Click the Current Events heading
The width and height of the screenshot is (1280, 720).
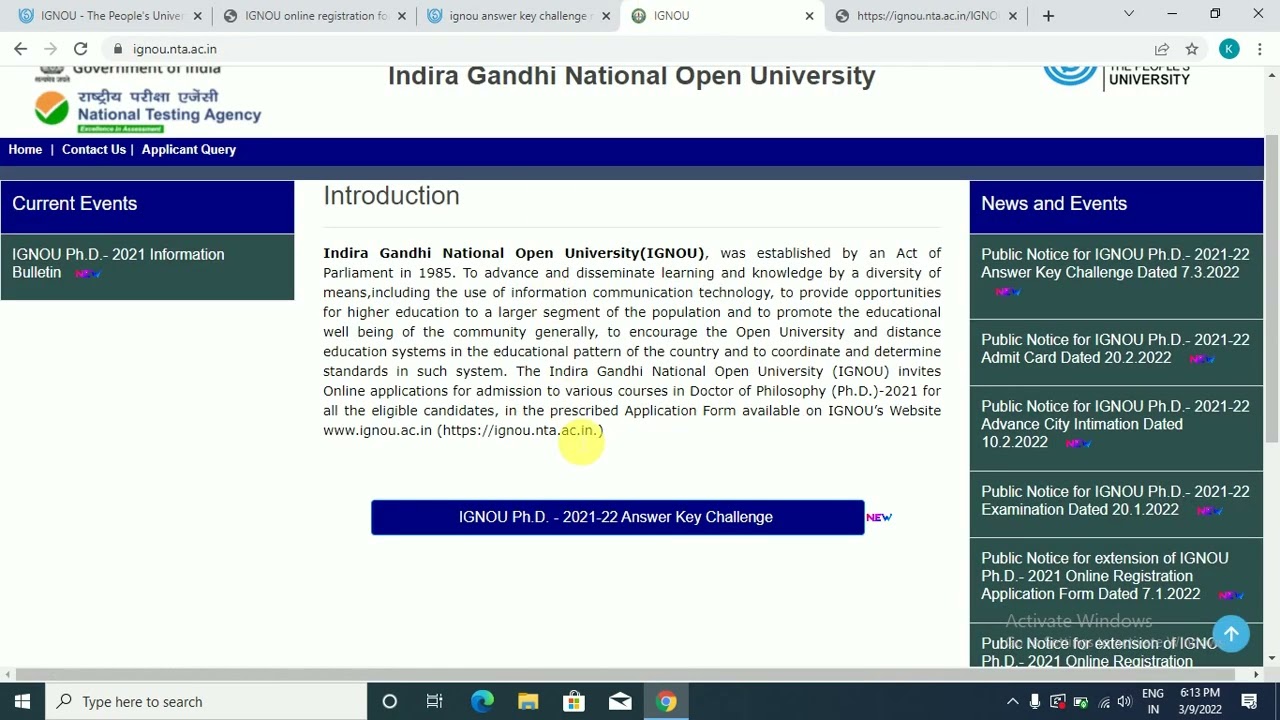pyautogui.click(x=74, y=204)
